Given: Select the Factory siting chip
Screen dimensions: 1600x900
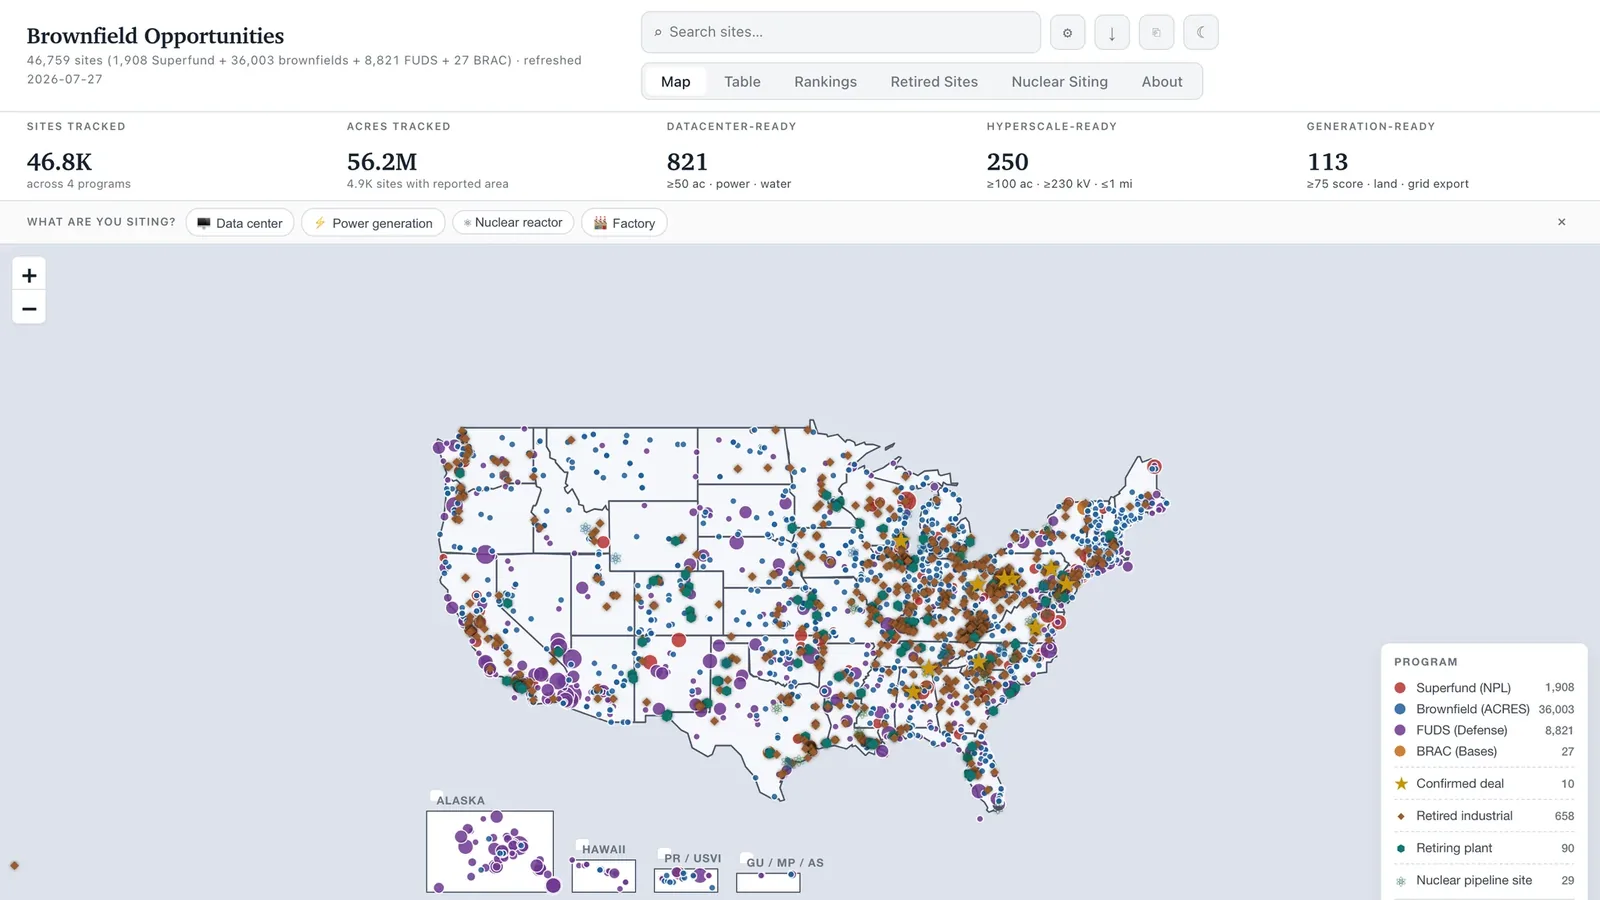Looking at the screenshot, I should [624, 223].
